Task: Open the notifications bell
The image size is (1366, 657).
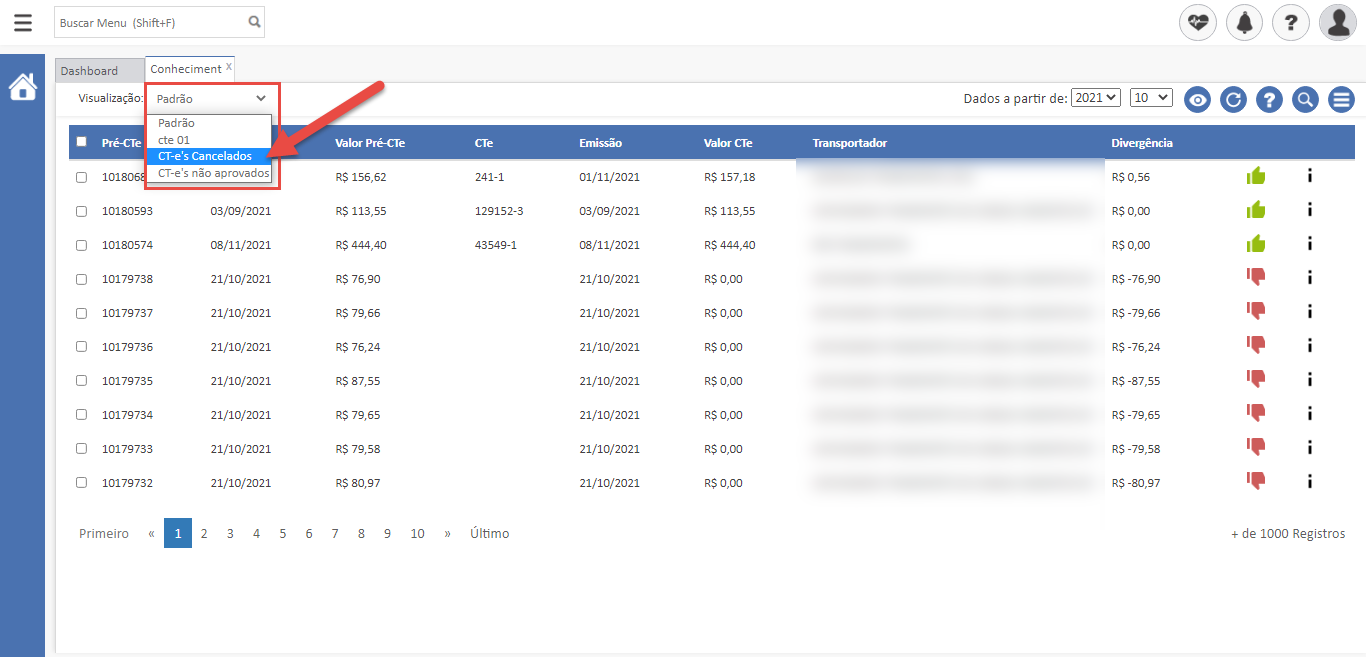Action: (x=1244, y=22)
